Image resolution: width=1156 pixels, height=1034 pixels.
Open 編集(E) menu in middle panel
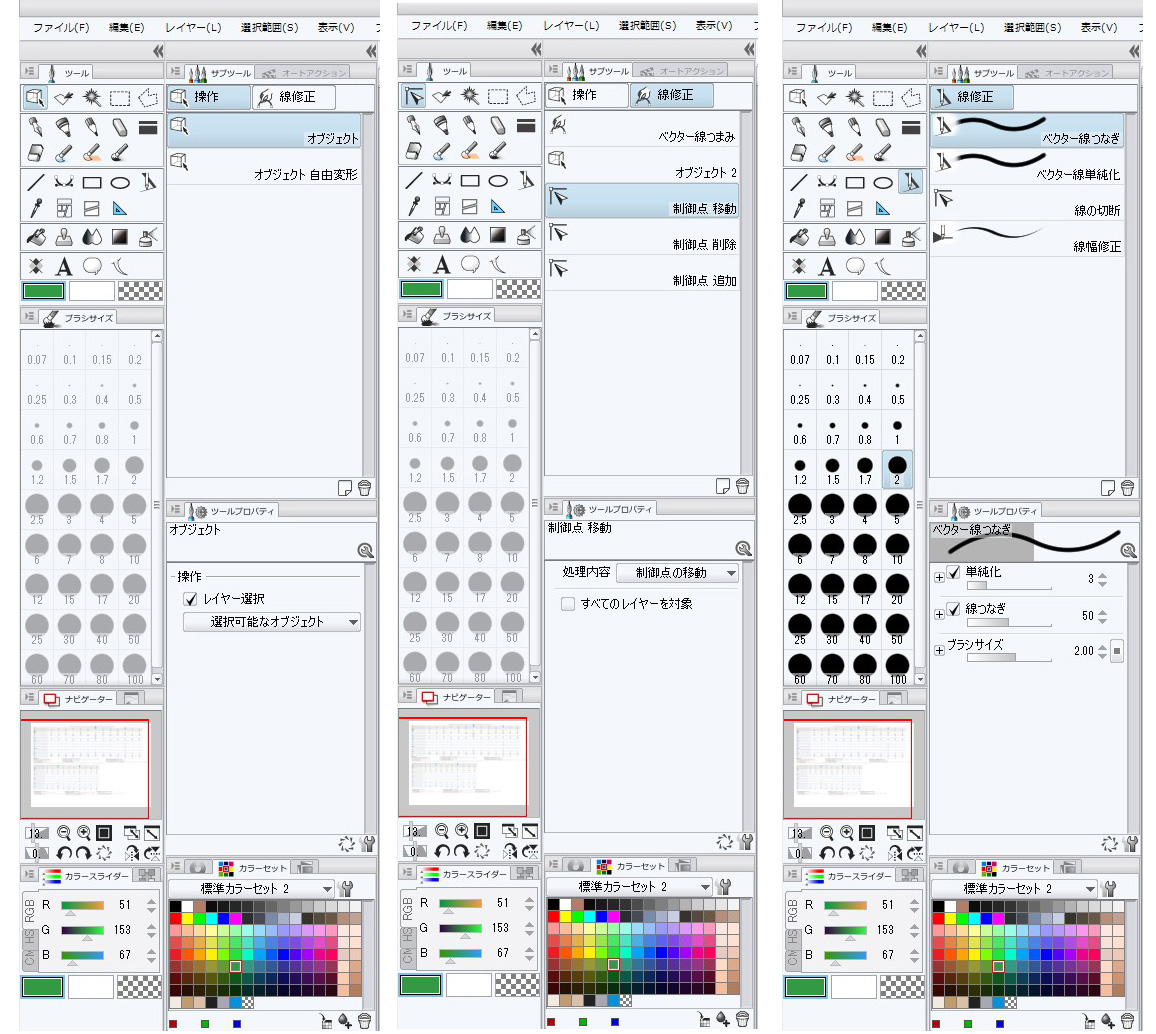click(x=505, y=25)
